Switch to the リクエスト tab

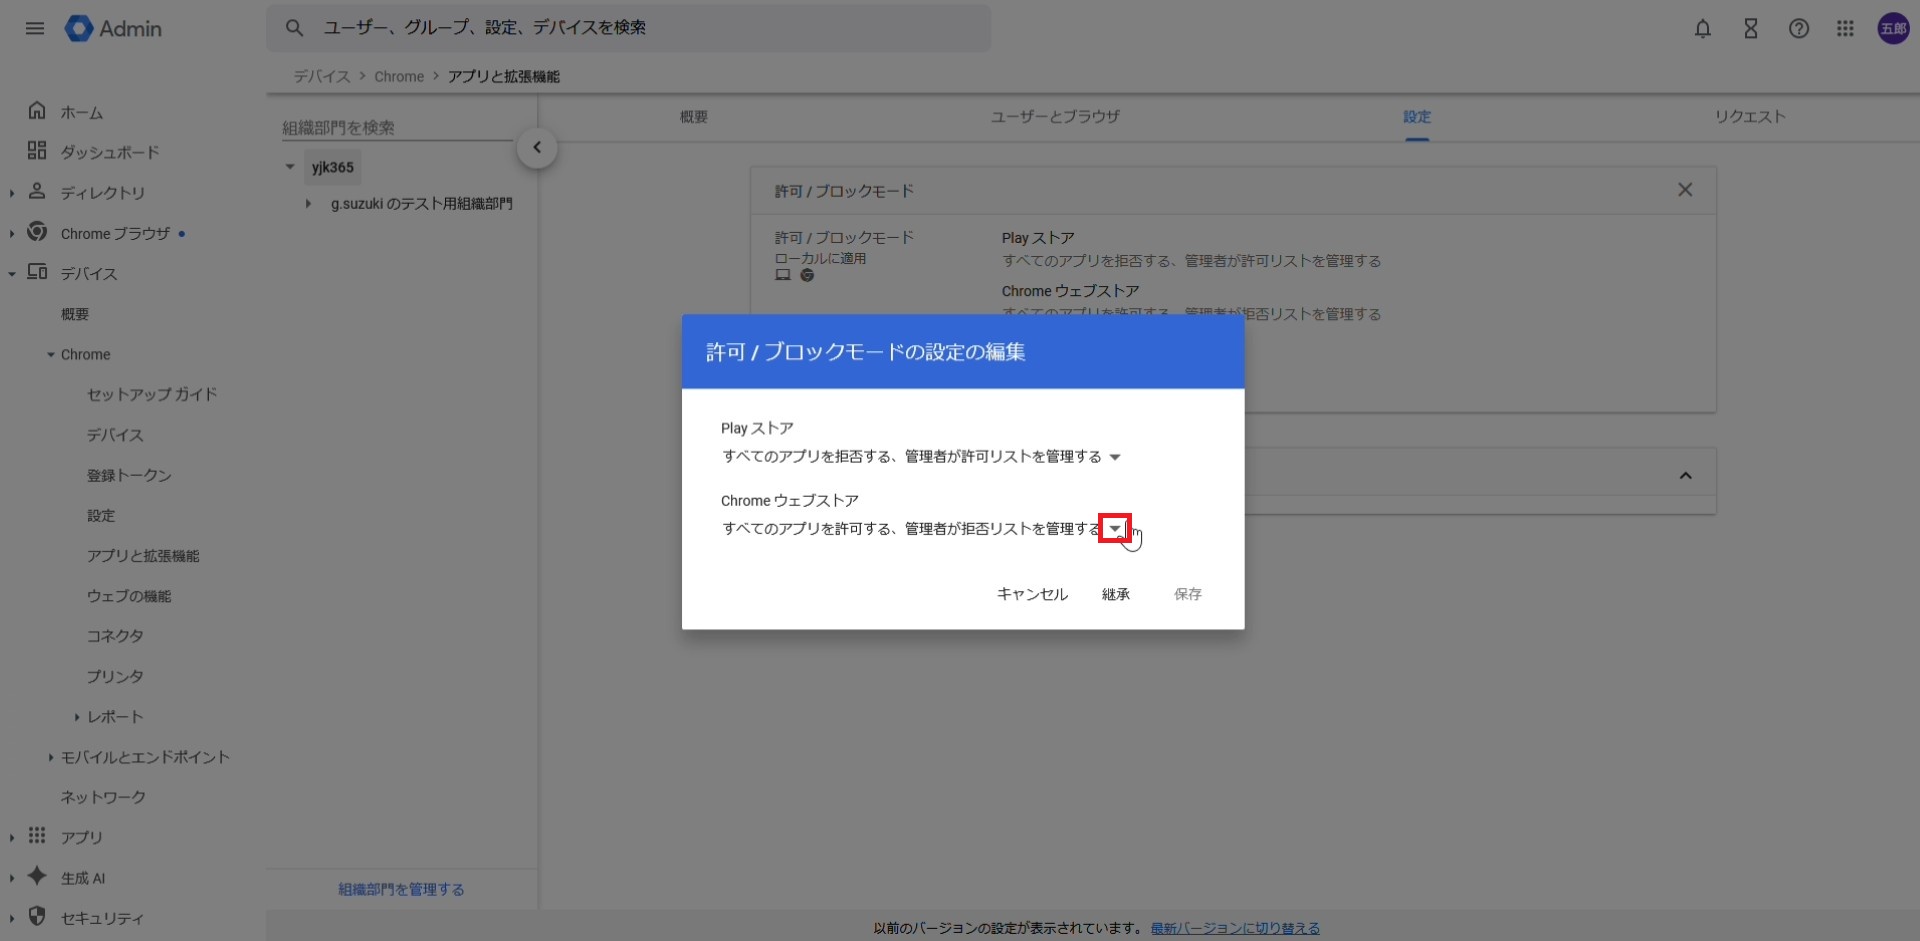pos(1749,117)
